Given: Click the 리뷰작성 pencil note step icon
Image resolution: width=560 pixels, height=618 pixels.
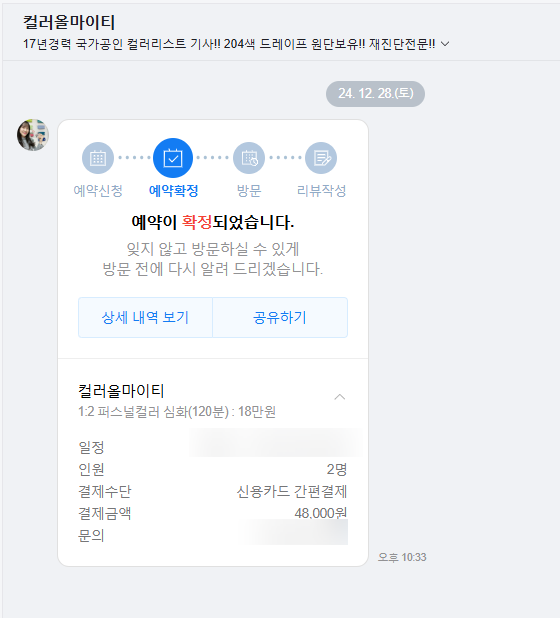Looking at the screenshot, I should 321,158.
